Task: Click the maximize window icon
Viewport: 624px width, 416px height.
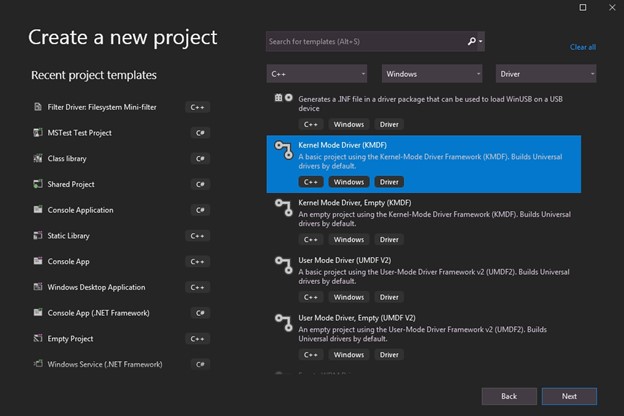Action: tap(583, 7)
